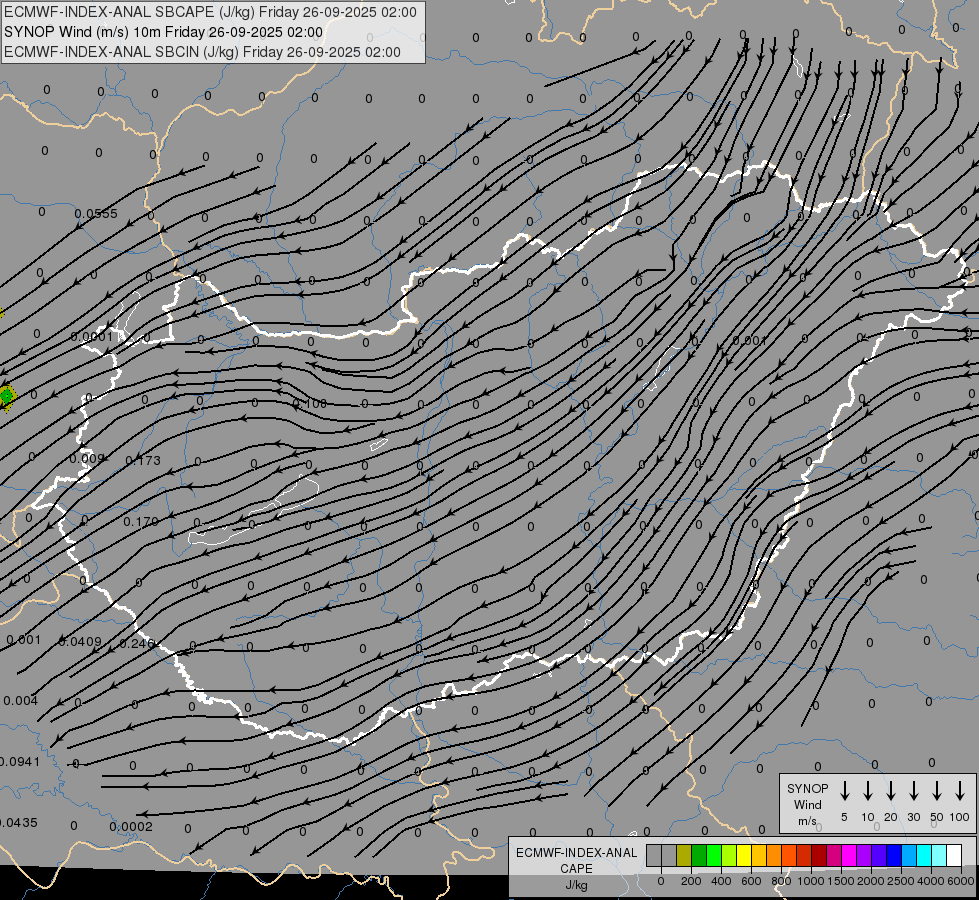Pick the bright yellow CAPE legend swatch
Screen dimensions: 979x900
click(744, 855)
